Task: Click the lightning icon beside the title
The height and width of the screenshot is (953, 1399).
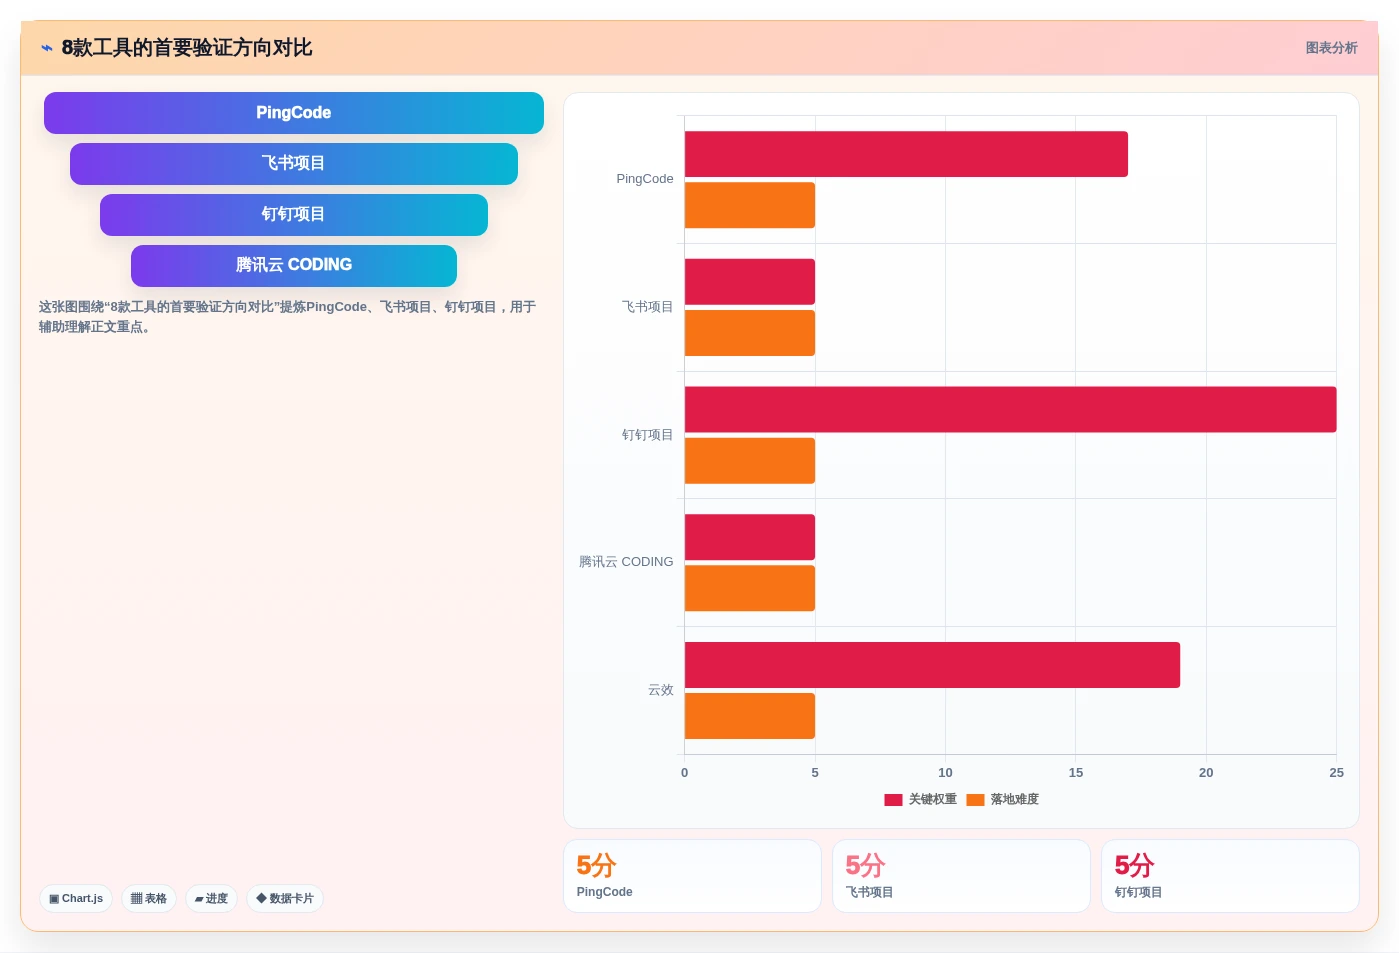Action: click(x=47, y=48)
